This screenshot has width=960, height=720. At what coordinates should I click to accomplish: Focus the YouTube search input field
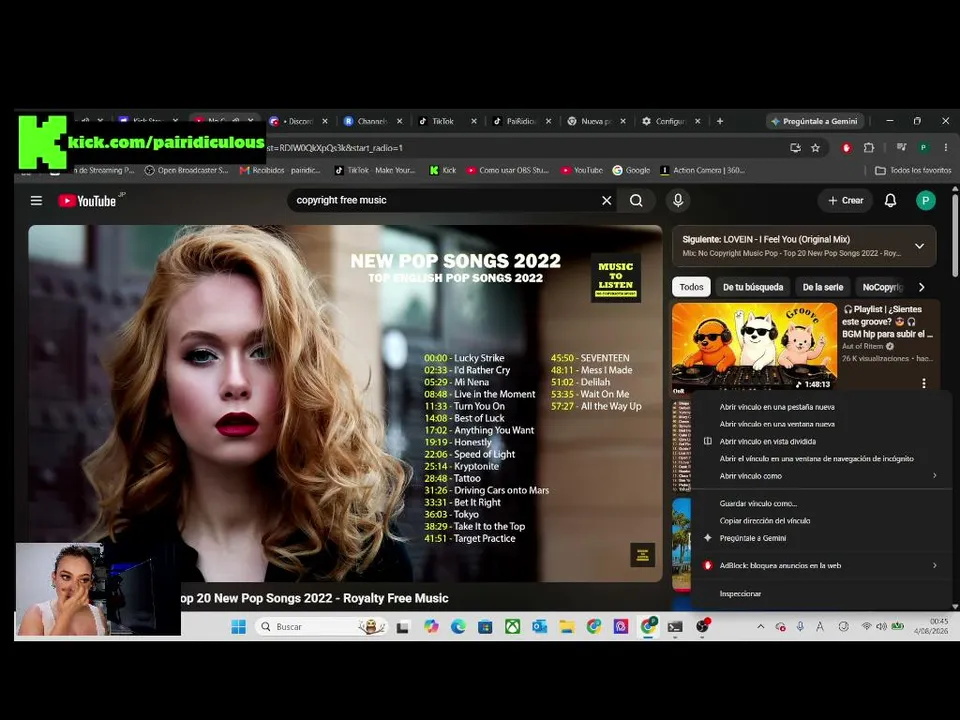[444, 201]
